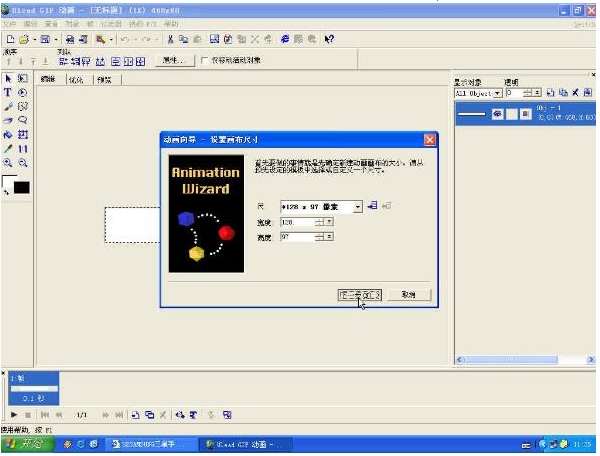Click the New document toolbar icon
This screenshot has height=456, width=600.
click(x=10, y=39)
